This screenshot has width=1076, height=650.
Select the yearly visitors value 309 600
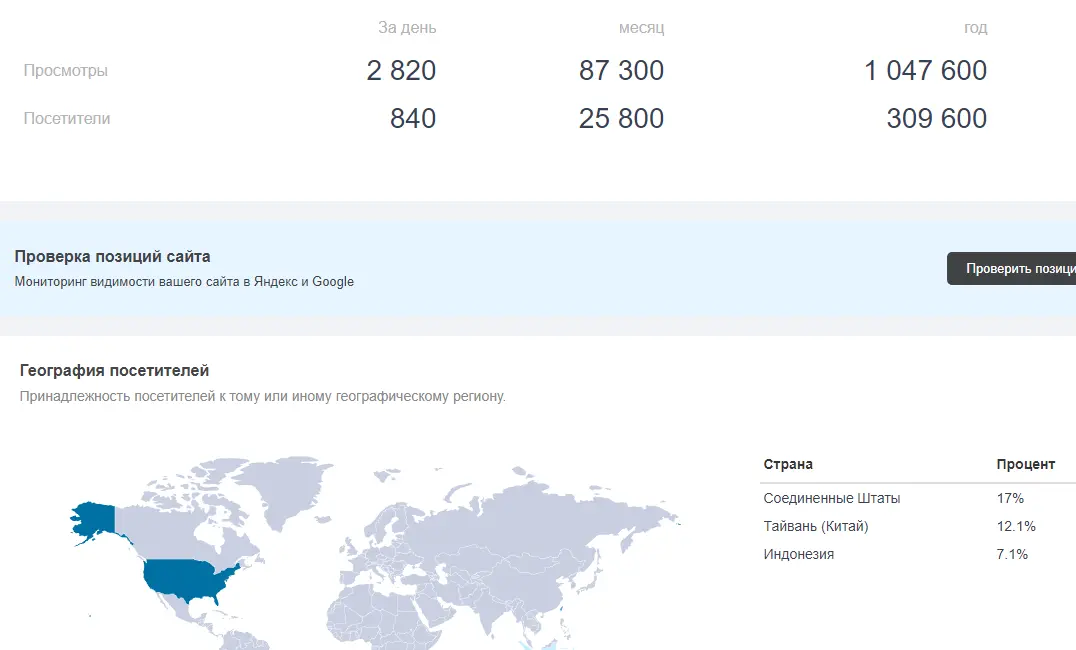tap(936, 118)
